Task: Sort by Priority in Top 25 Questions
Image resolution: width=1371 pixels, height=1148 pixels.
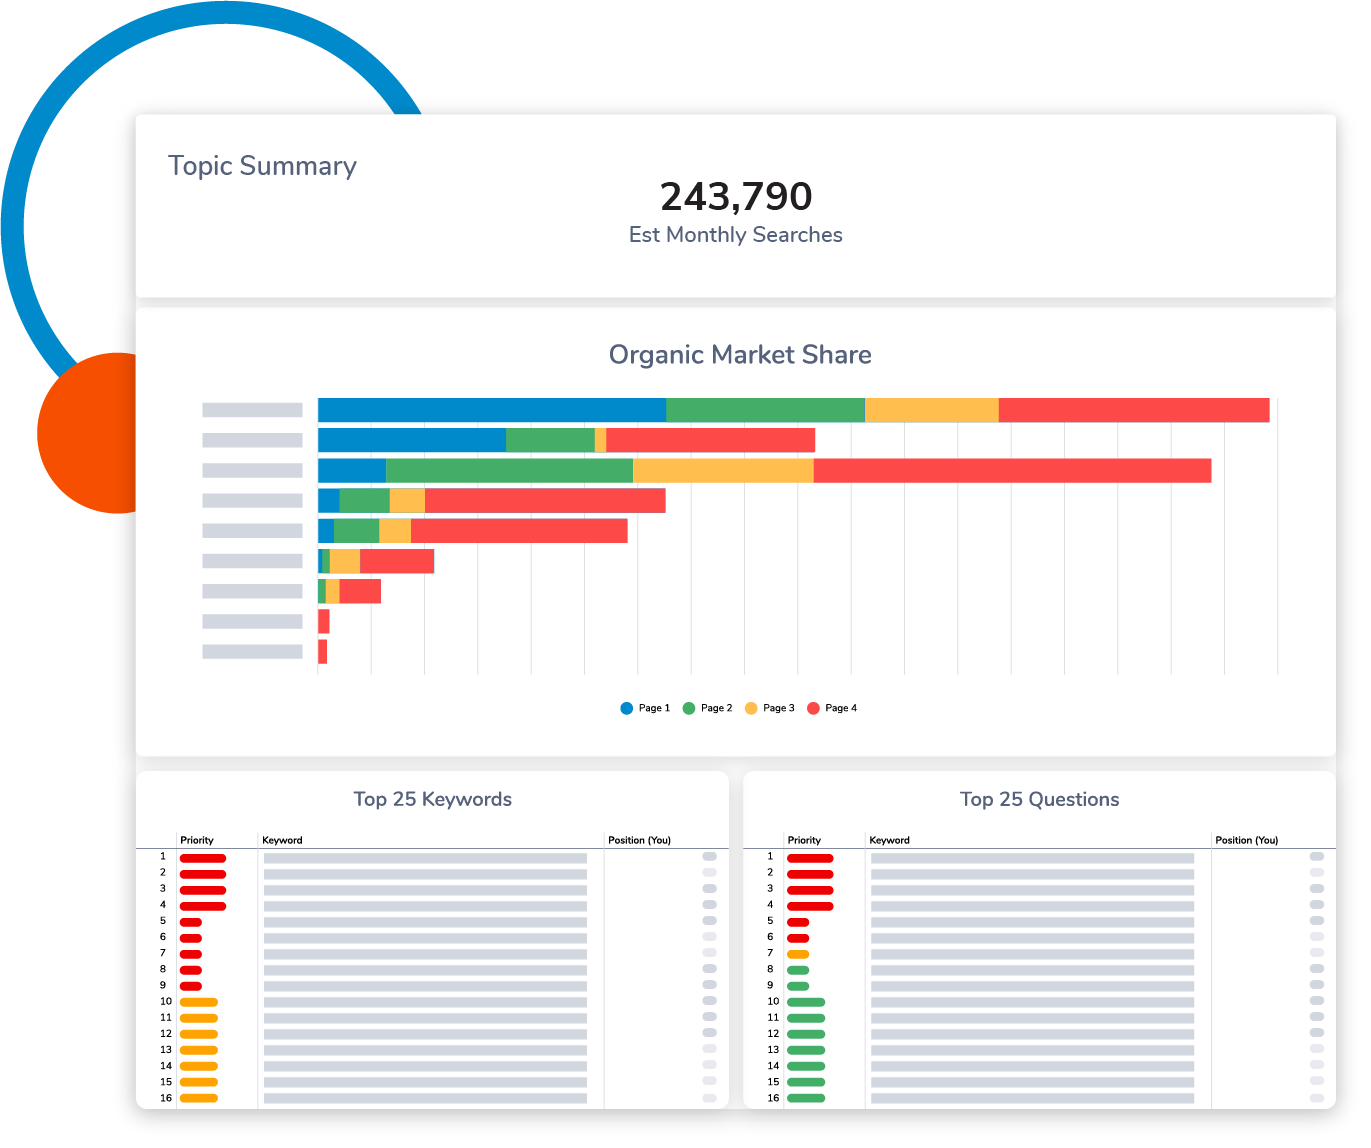Action: pyautogui.click(x=804, y=840)
